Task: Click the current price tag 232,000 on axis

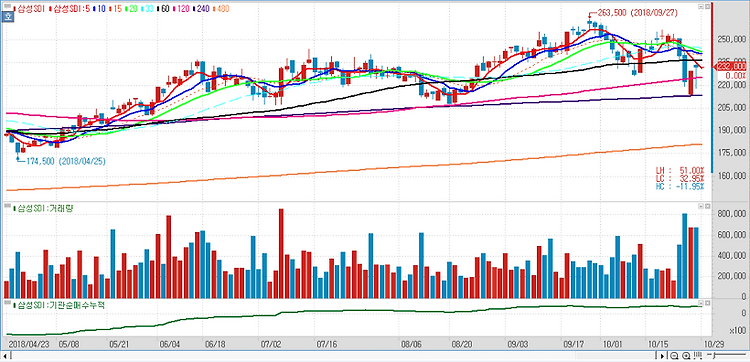Action: tap(731, 66)
